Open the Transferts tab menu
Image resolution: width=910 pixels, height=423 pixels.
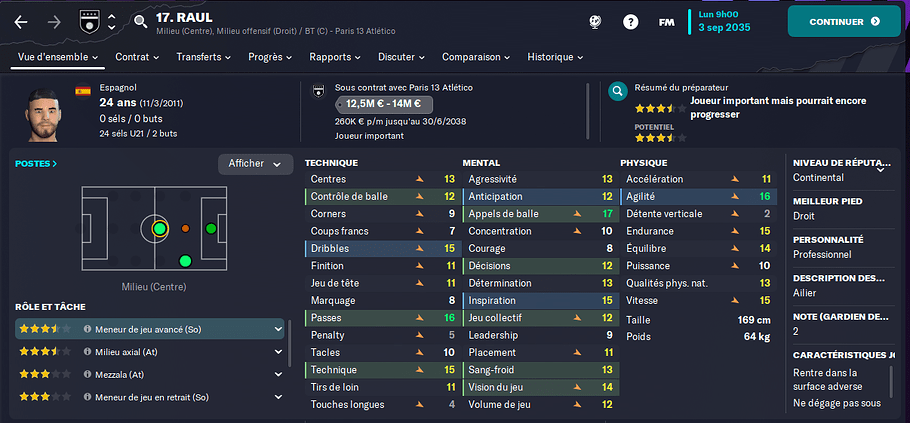tap(204, 57)
